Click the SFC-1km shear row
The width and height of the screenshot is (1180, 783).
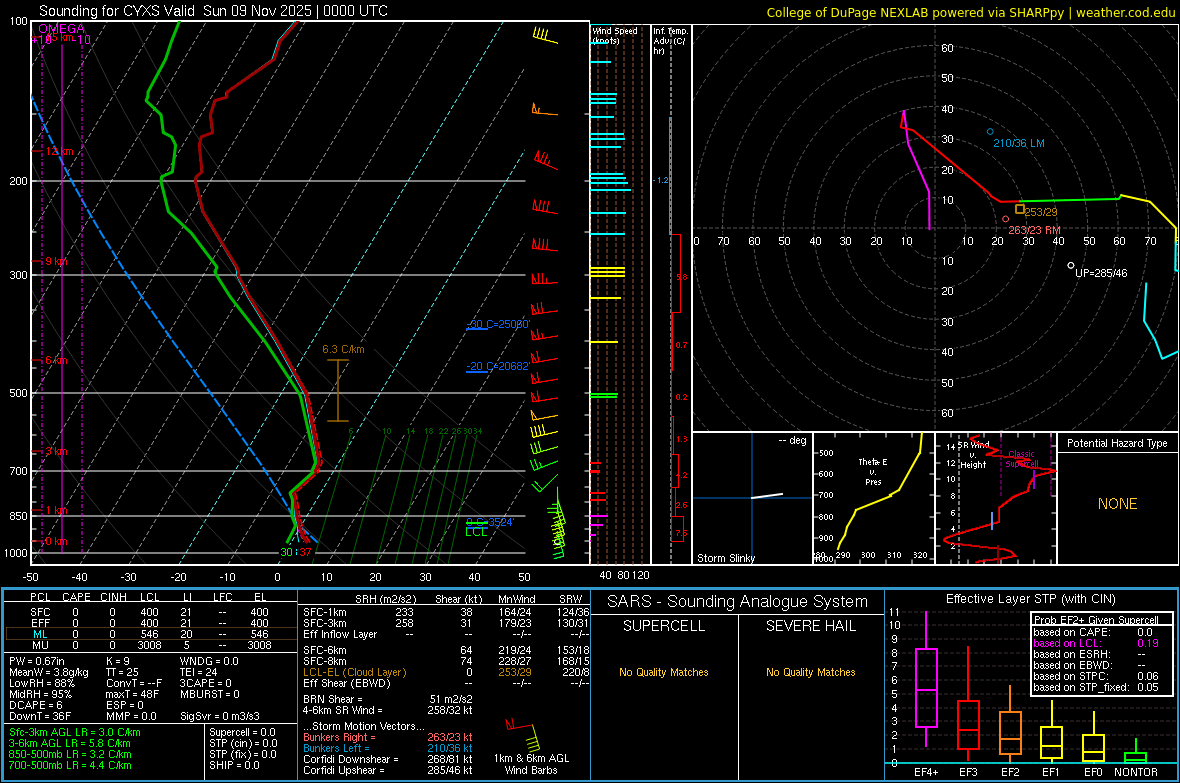click(x=446, y=612)
